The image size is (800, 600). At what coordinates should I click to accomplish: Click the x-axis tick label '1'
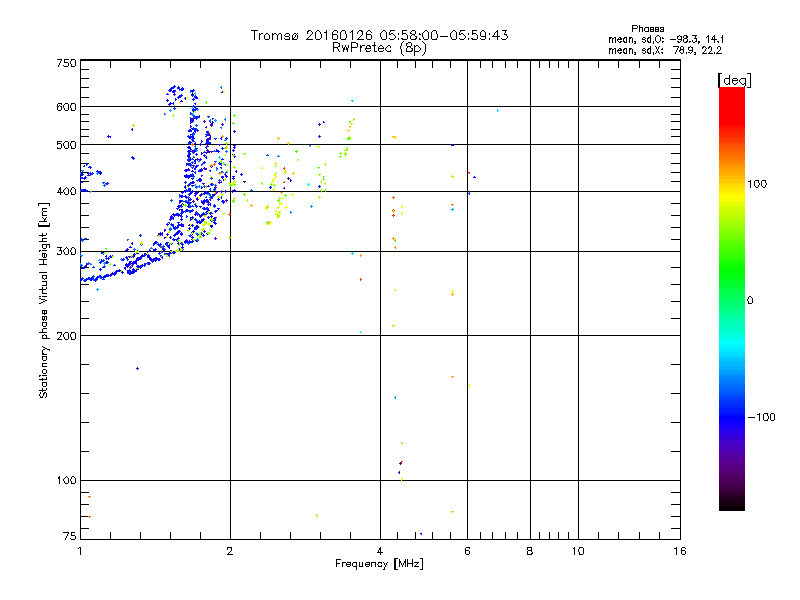pyautogui.click(x=80, y=551)
